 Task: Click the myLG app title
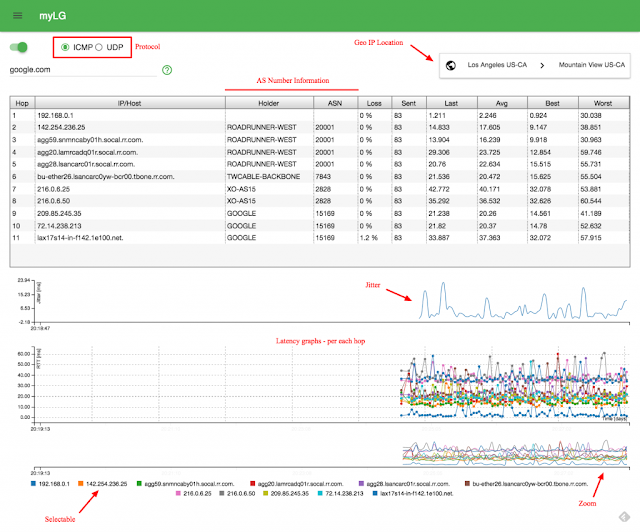(x=53, y=16)
